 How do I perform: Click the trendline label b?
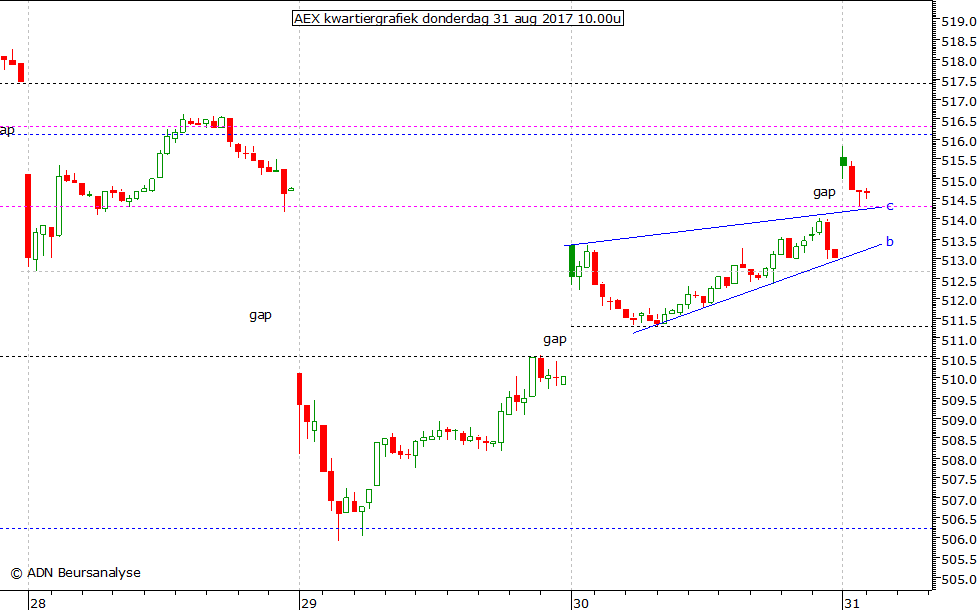click(889, 241)
